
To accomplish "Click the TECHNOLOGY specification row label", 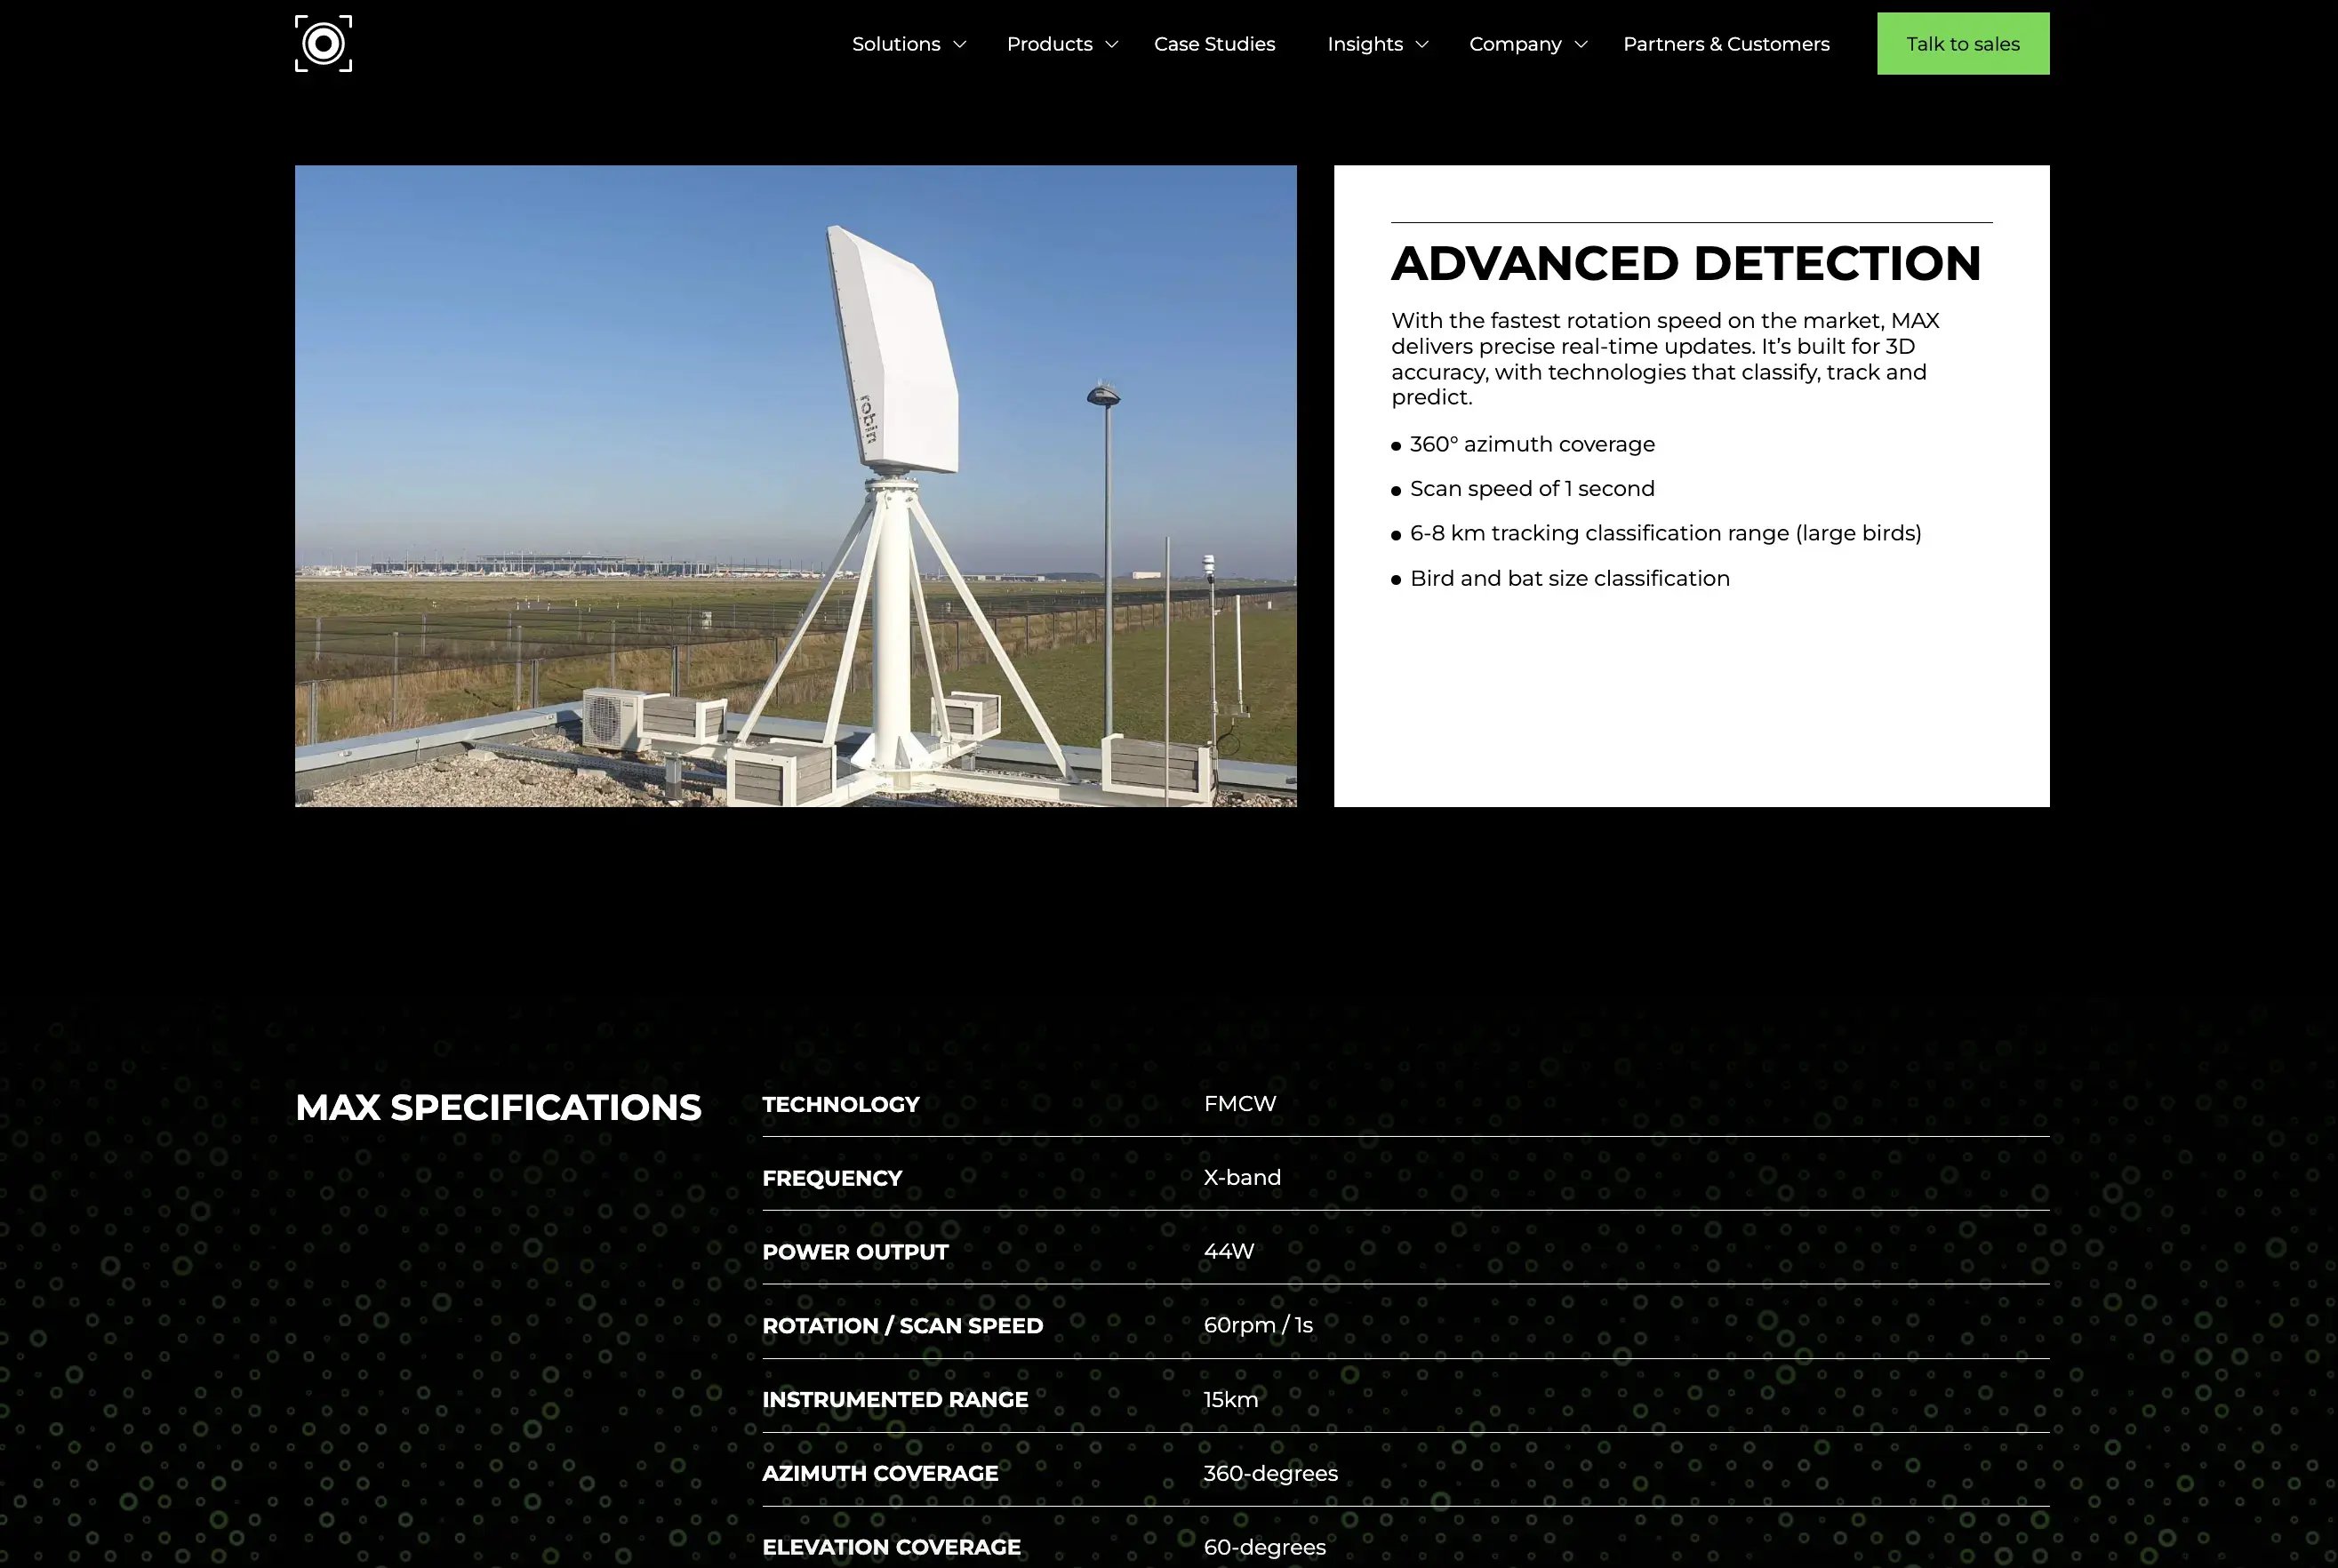I will (x=840, y=1104).
